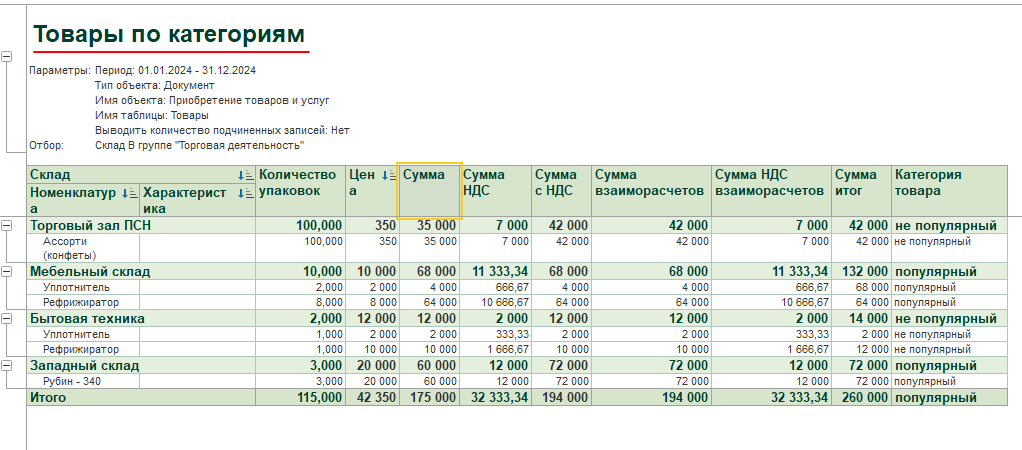The height and width of the screenshot is (450, 1022).
Task: Click the Количество упаковок column header
Action: pyautogui.click(x=300, y=183)
